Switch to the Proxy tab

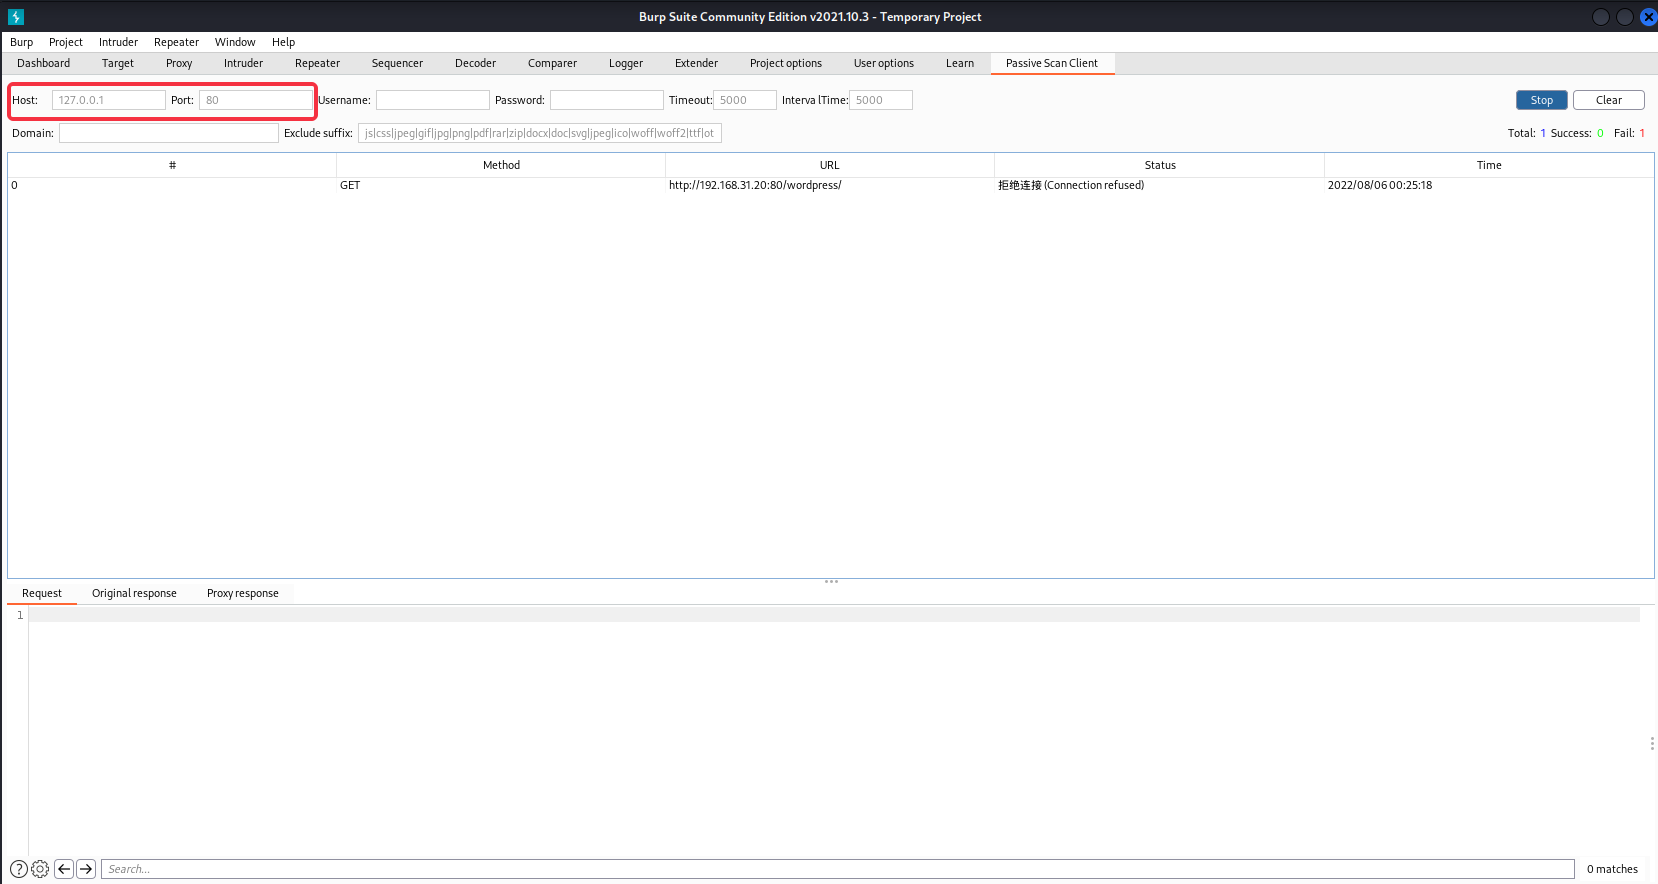pyautogui.click(x=179, y=63)
